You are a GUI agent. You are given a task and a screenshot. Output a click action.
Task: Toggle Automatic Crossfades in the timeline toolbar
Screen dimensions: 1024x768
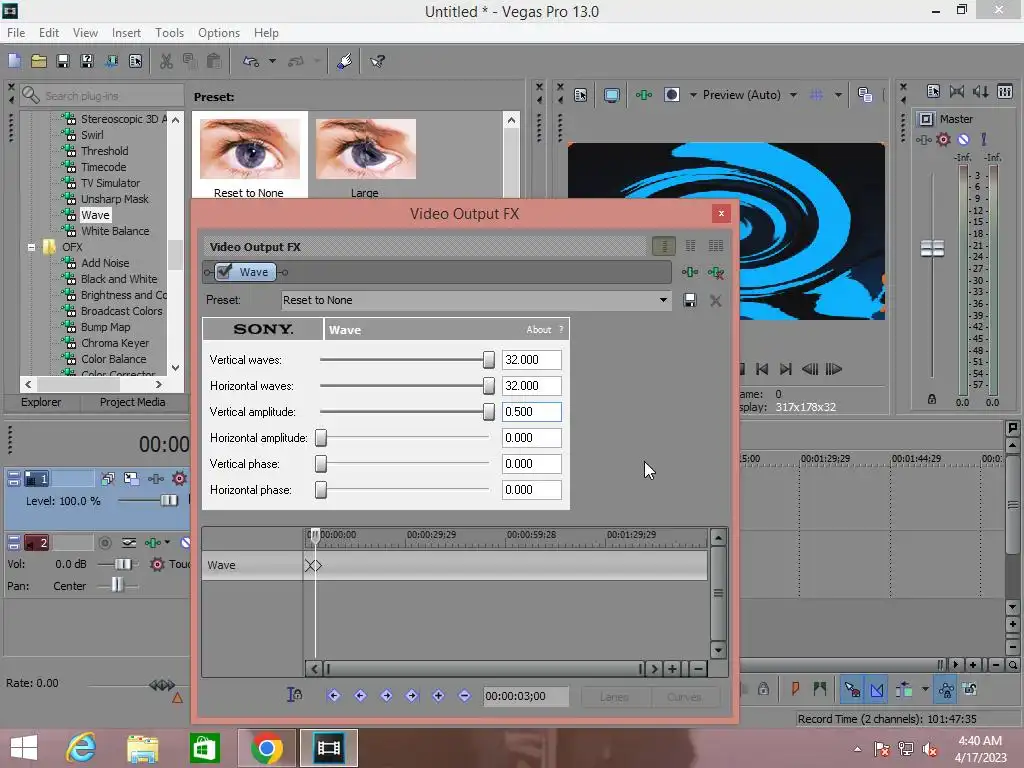click(x=877, y=689)
